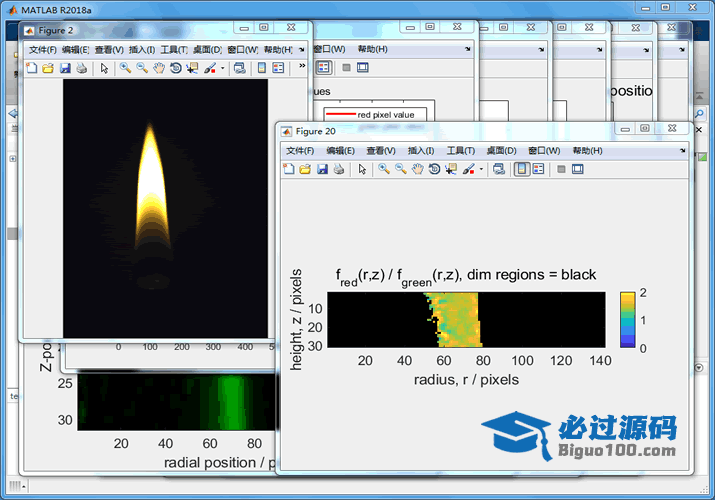
Task: Click green channel plot in background figure
Action: tap(176, 402)
